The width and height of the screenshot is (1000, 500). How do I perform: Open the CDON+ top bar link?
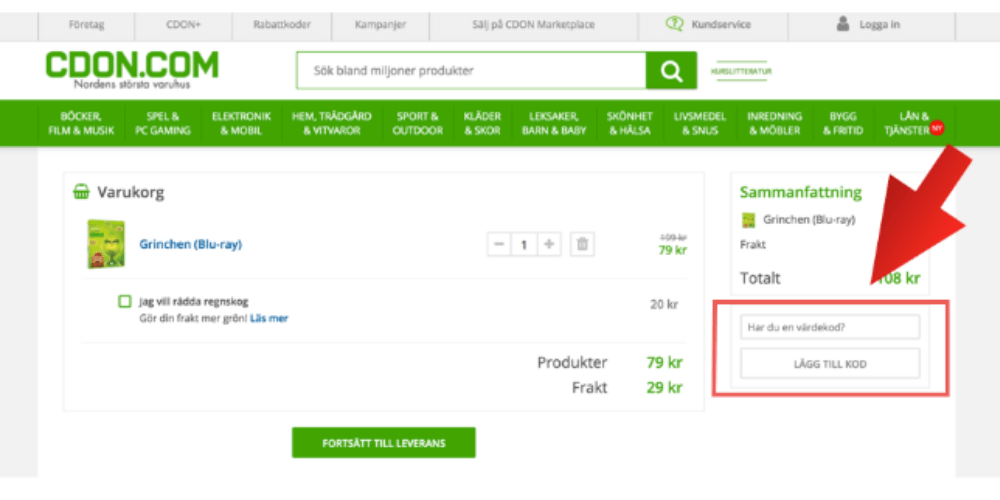[184, 25]
